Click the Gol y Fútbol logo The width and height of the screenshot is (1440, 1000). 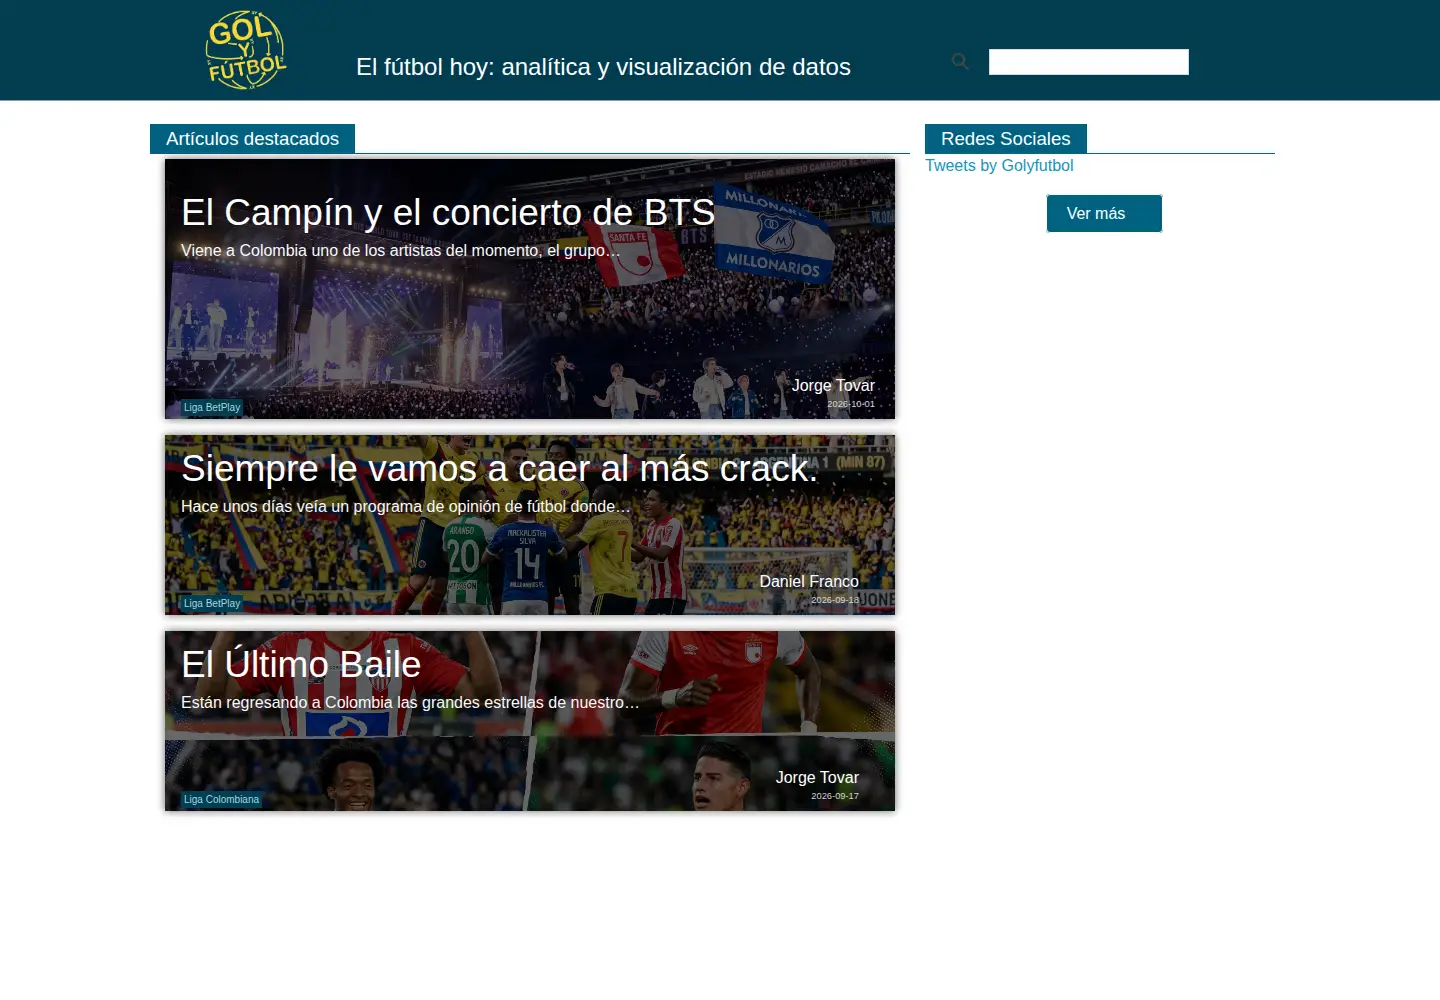pos(246,50)
